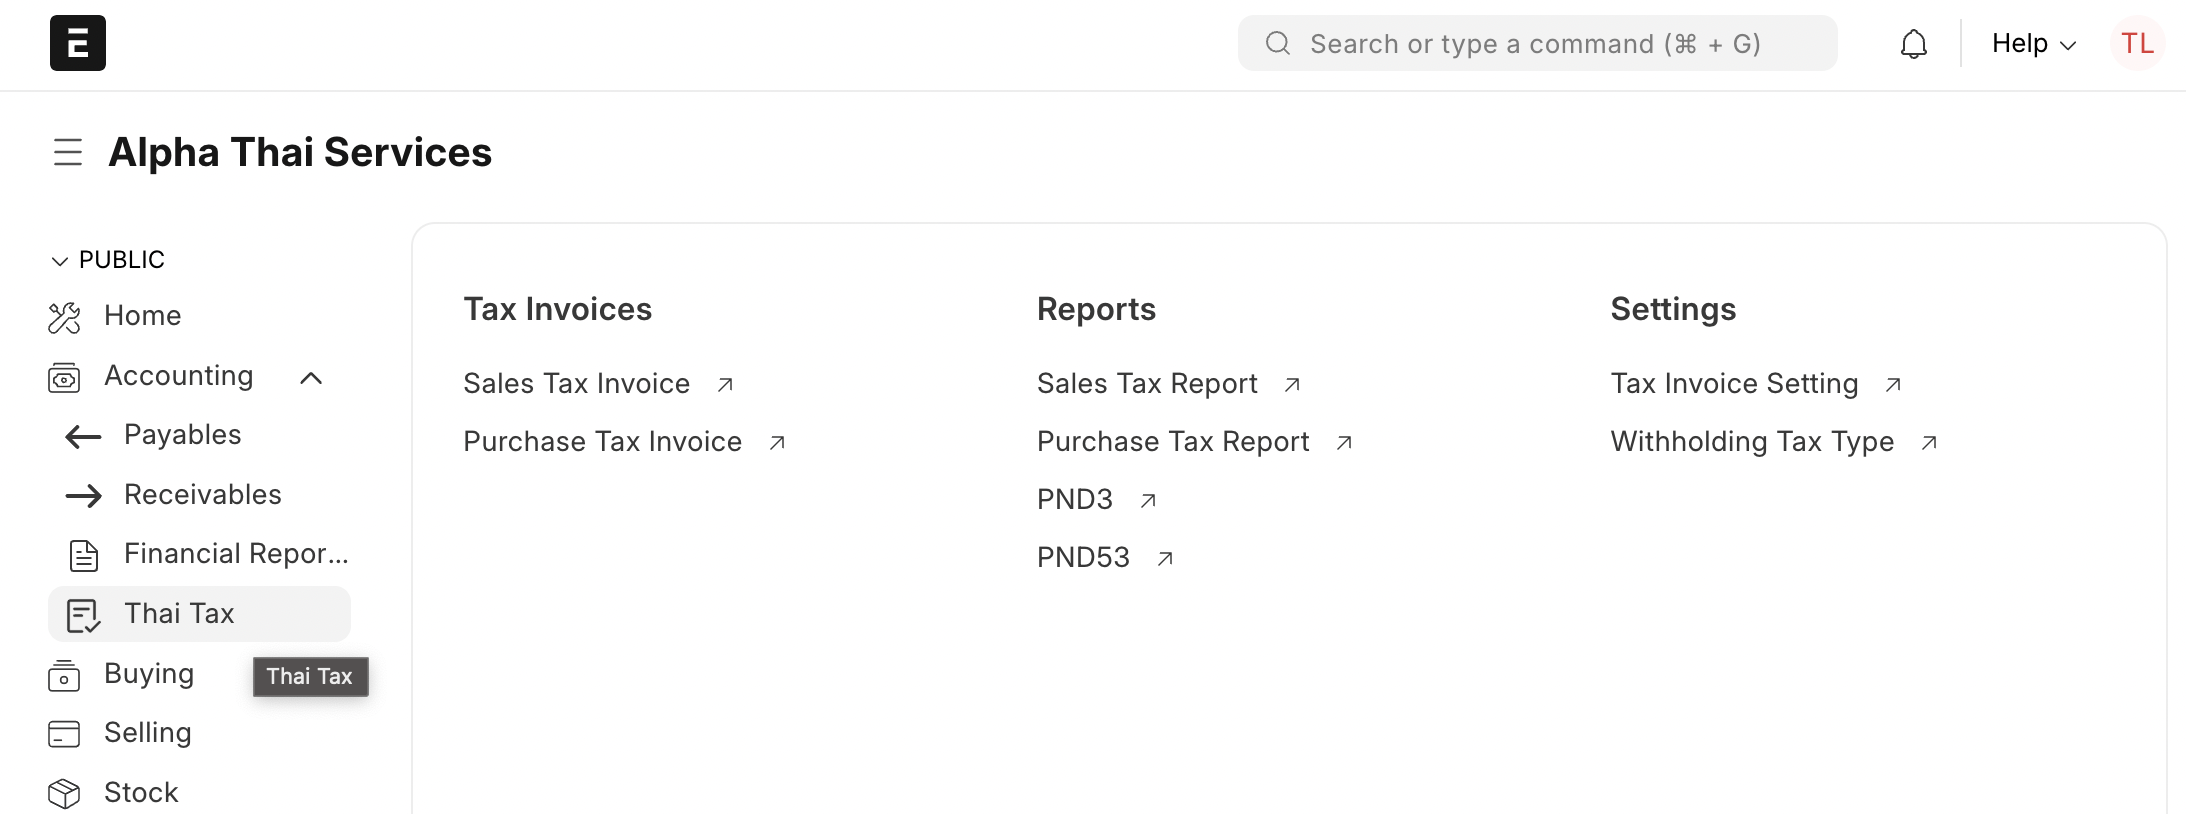Click the Buying sidebar icon
2186x814 pixels.
[x=64, y=675]
